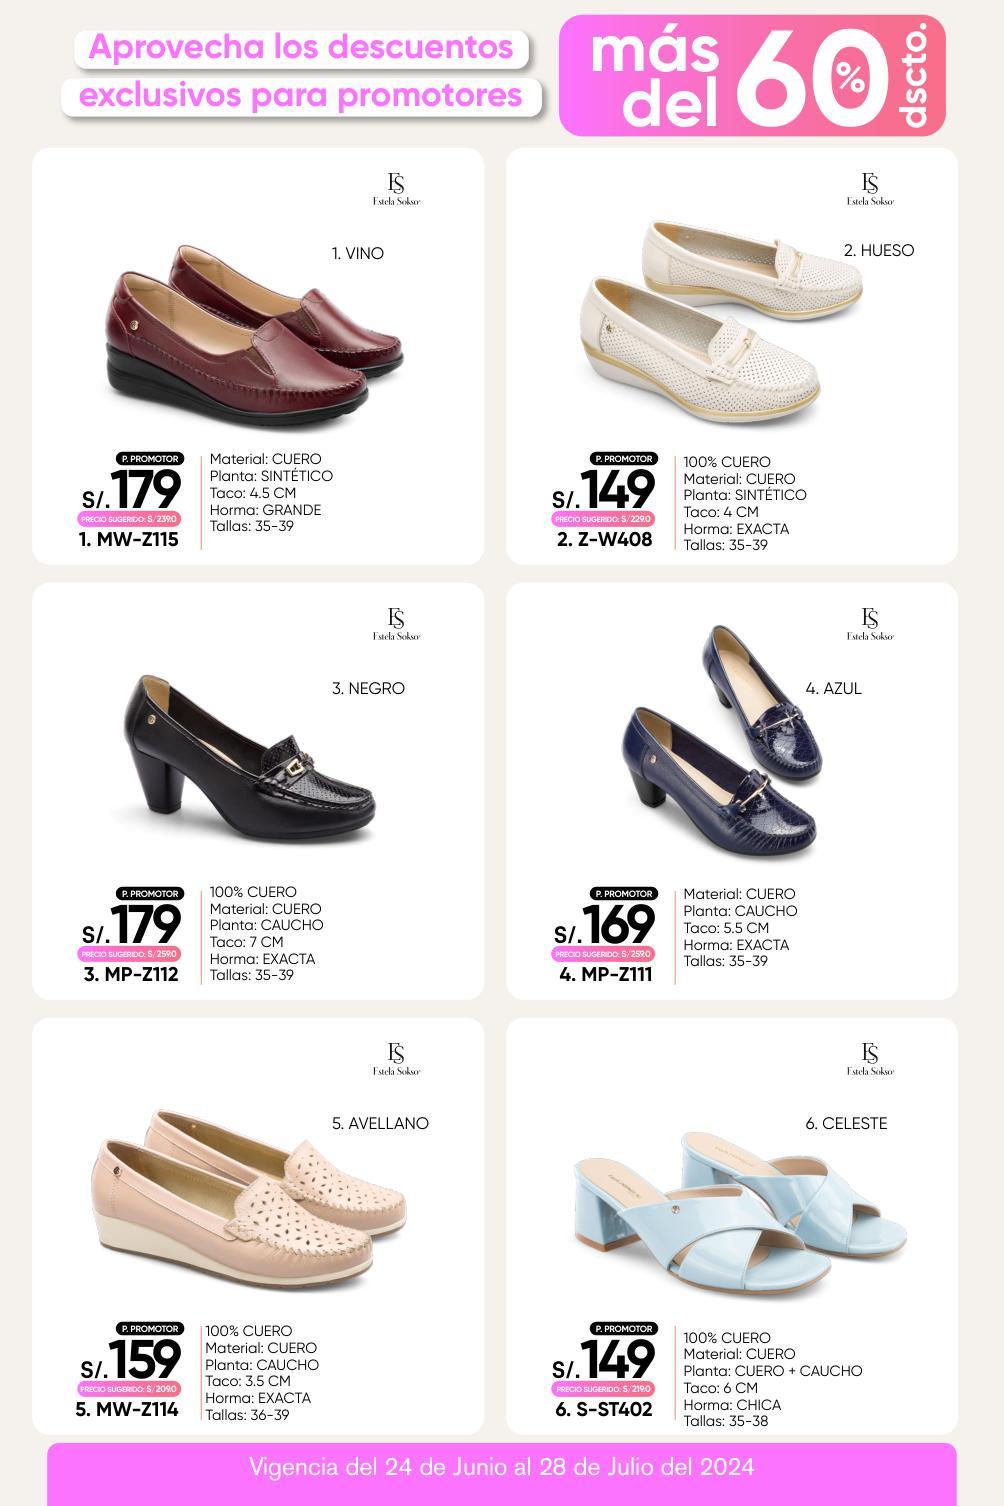The image size is (1004, 1506).
Task: Click the Estela Sokso logo above celeste sandals
Action: (870, 1058)
